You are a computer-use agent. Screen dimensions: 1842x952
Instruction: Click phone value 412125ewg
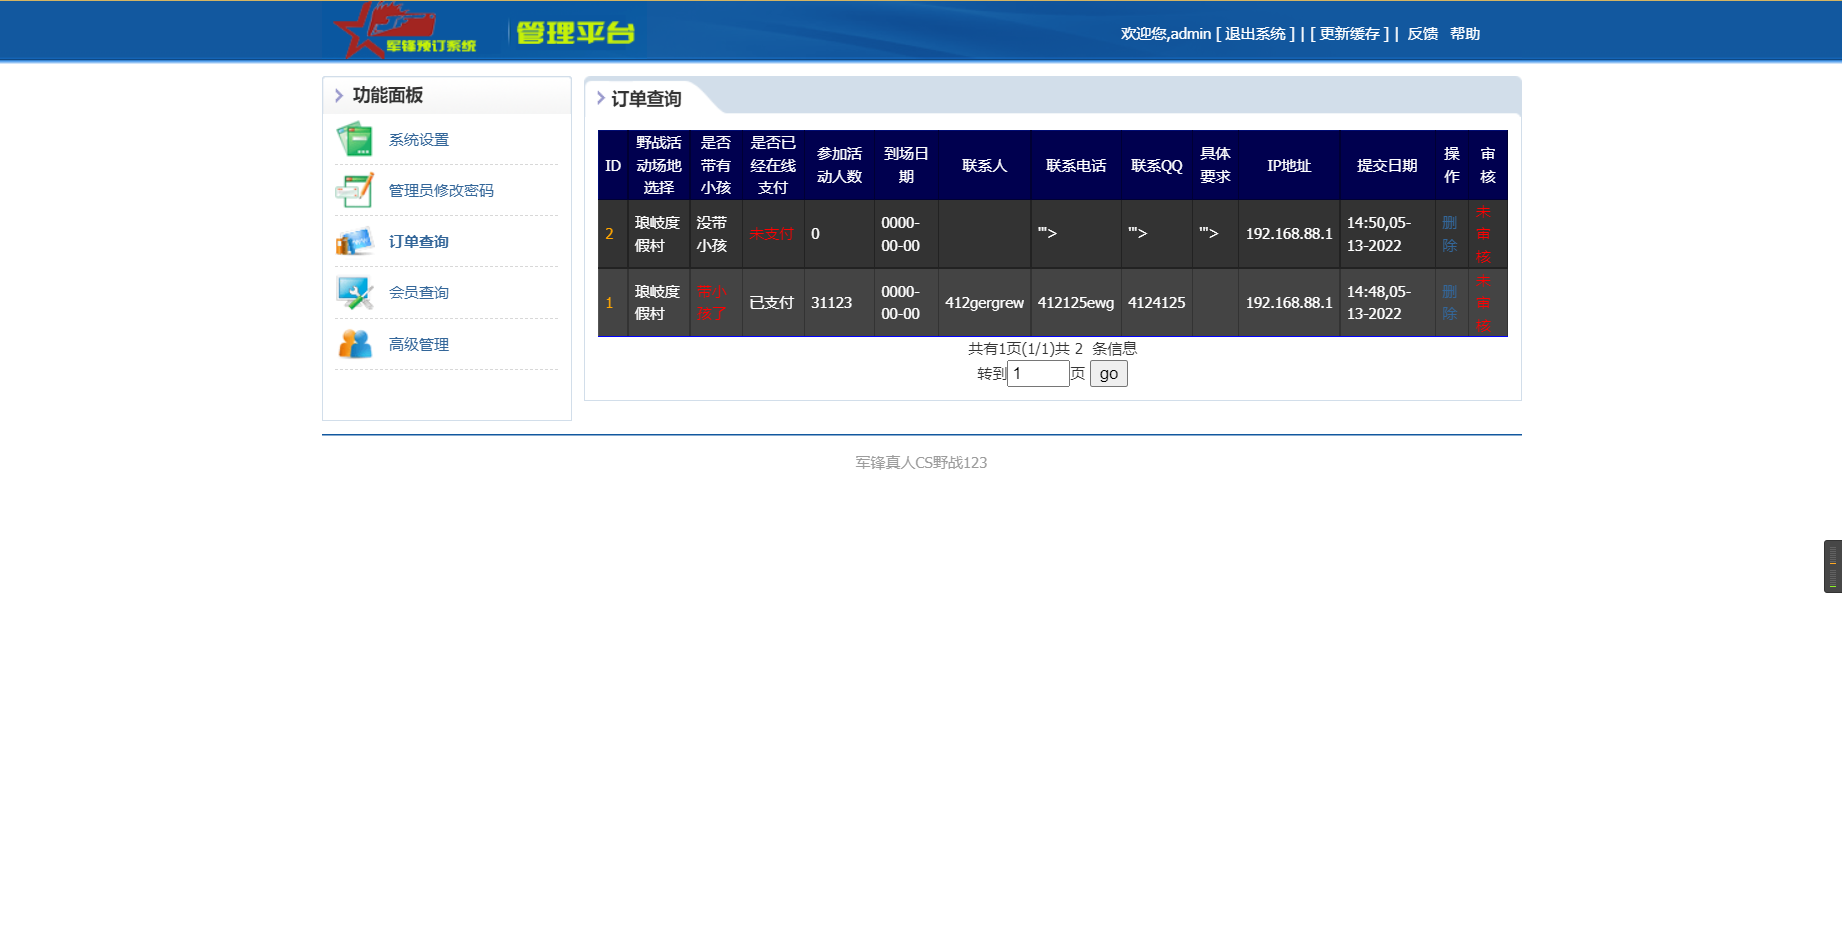pos(1075,303)
